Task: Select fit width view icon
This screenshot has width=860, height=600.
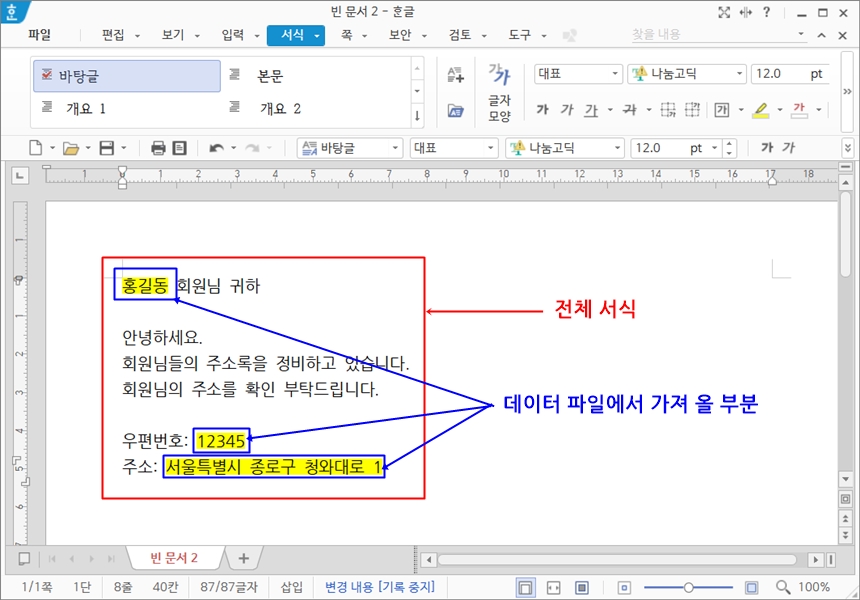Action: (553, 588)
